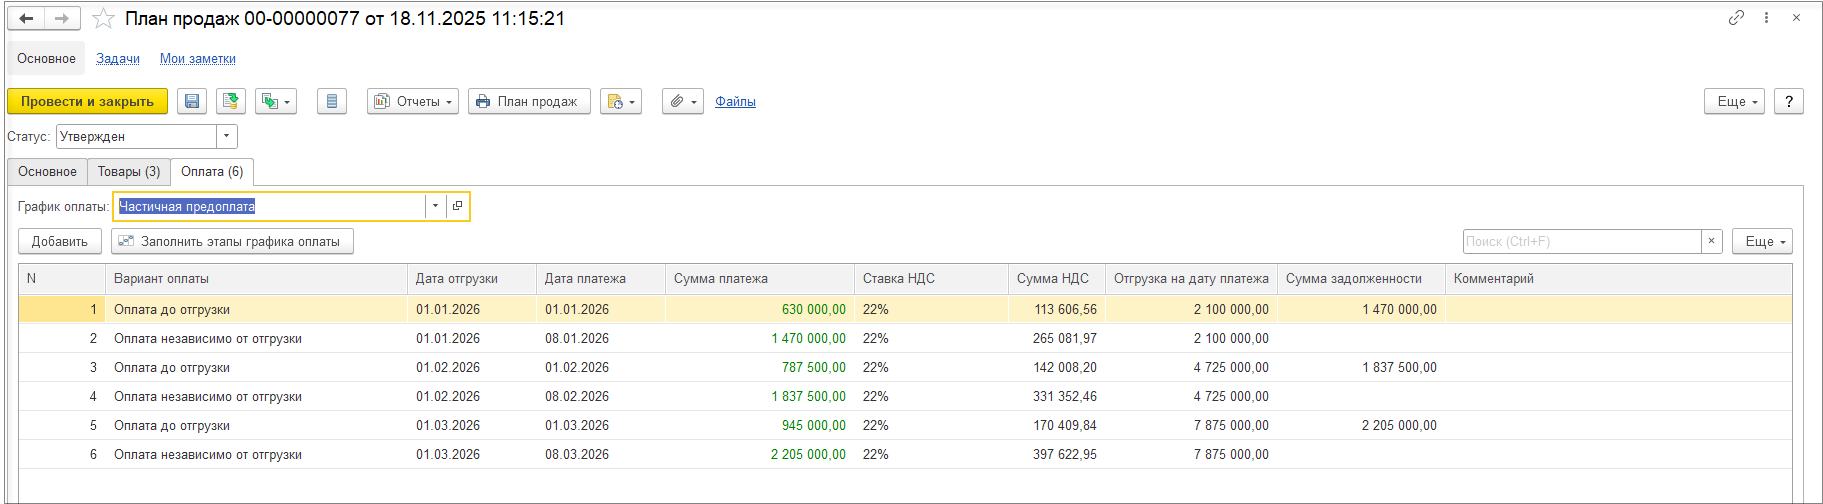Open the Отчеты dropdown menu
This screenshot has width=1823, height=504.
tap(413, 101)
